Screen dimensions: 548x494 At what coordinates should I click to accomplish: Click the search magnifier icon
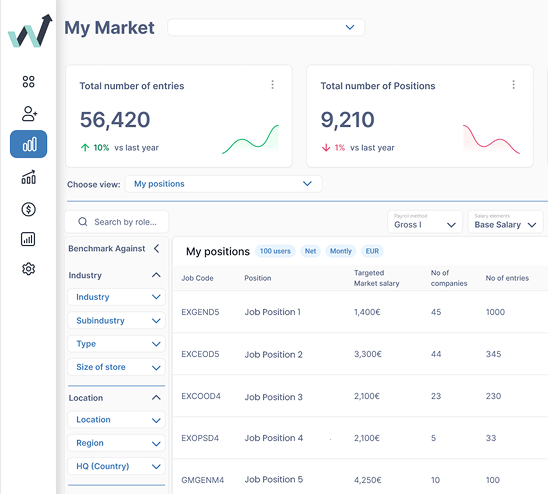click(x=82, y=222)
